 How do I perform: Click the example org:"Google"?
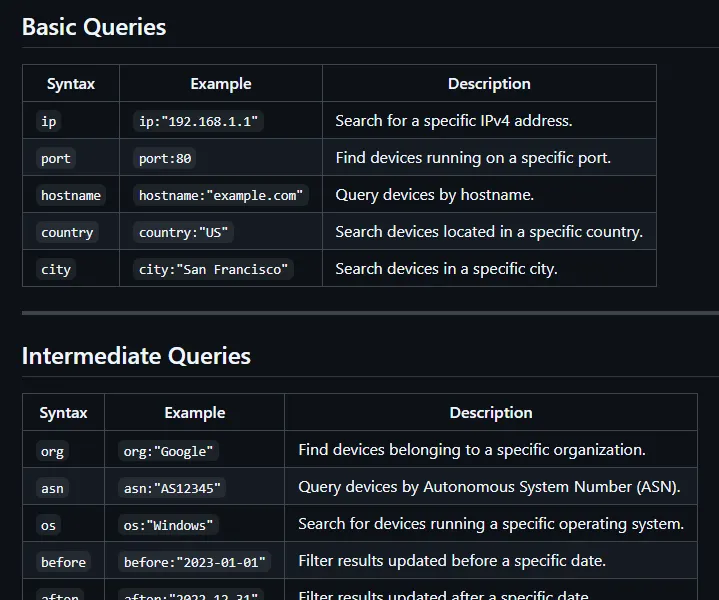168,451
